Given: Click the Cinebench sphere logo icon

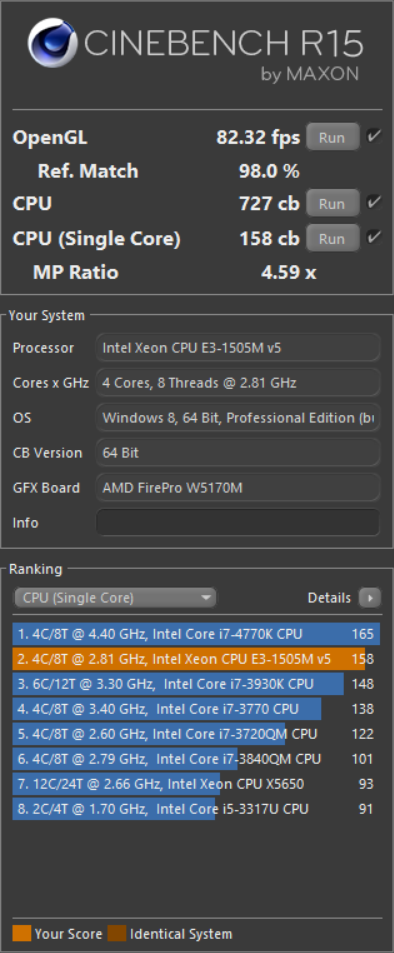Looking at the screenshot, I should click(53, 43).
